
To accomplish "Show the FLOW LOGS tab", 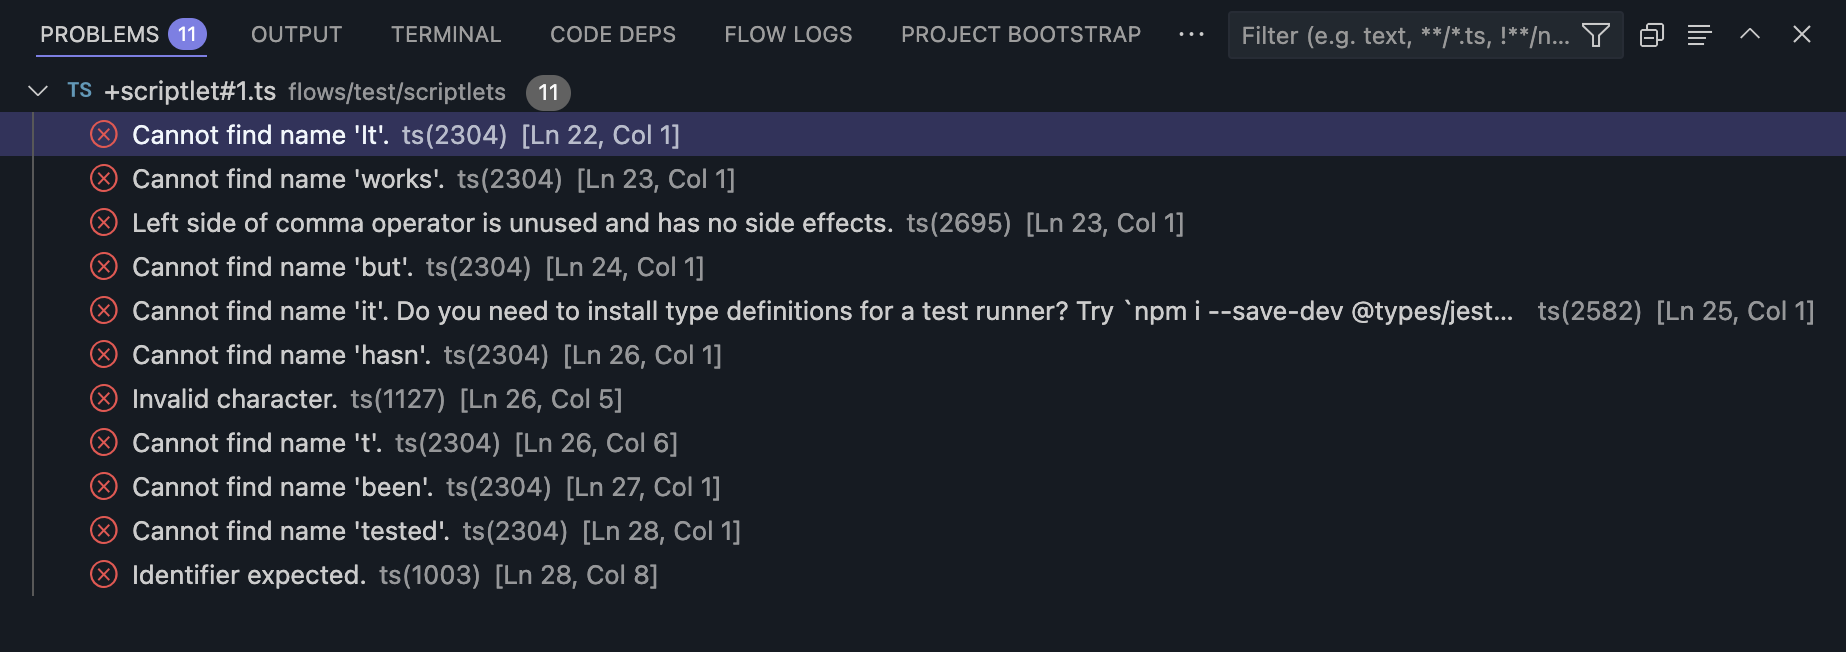I will 788,34.
